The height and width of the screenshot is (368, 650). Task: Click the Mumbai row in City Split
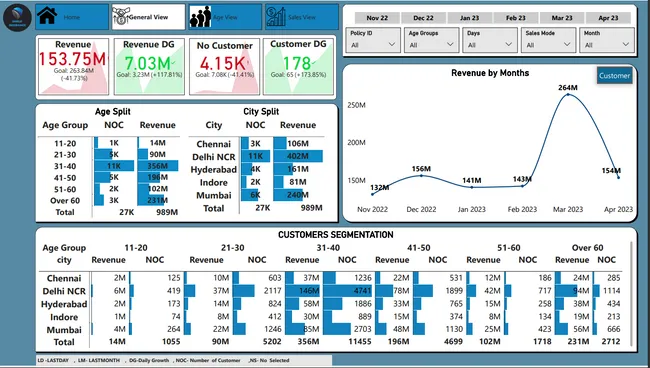256,195
